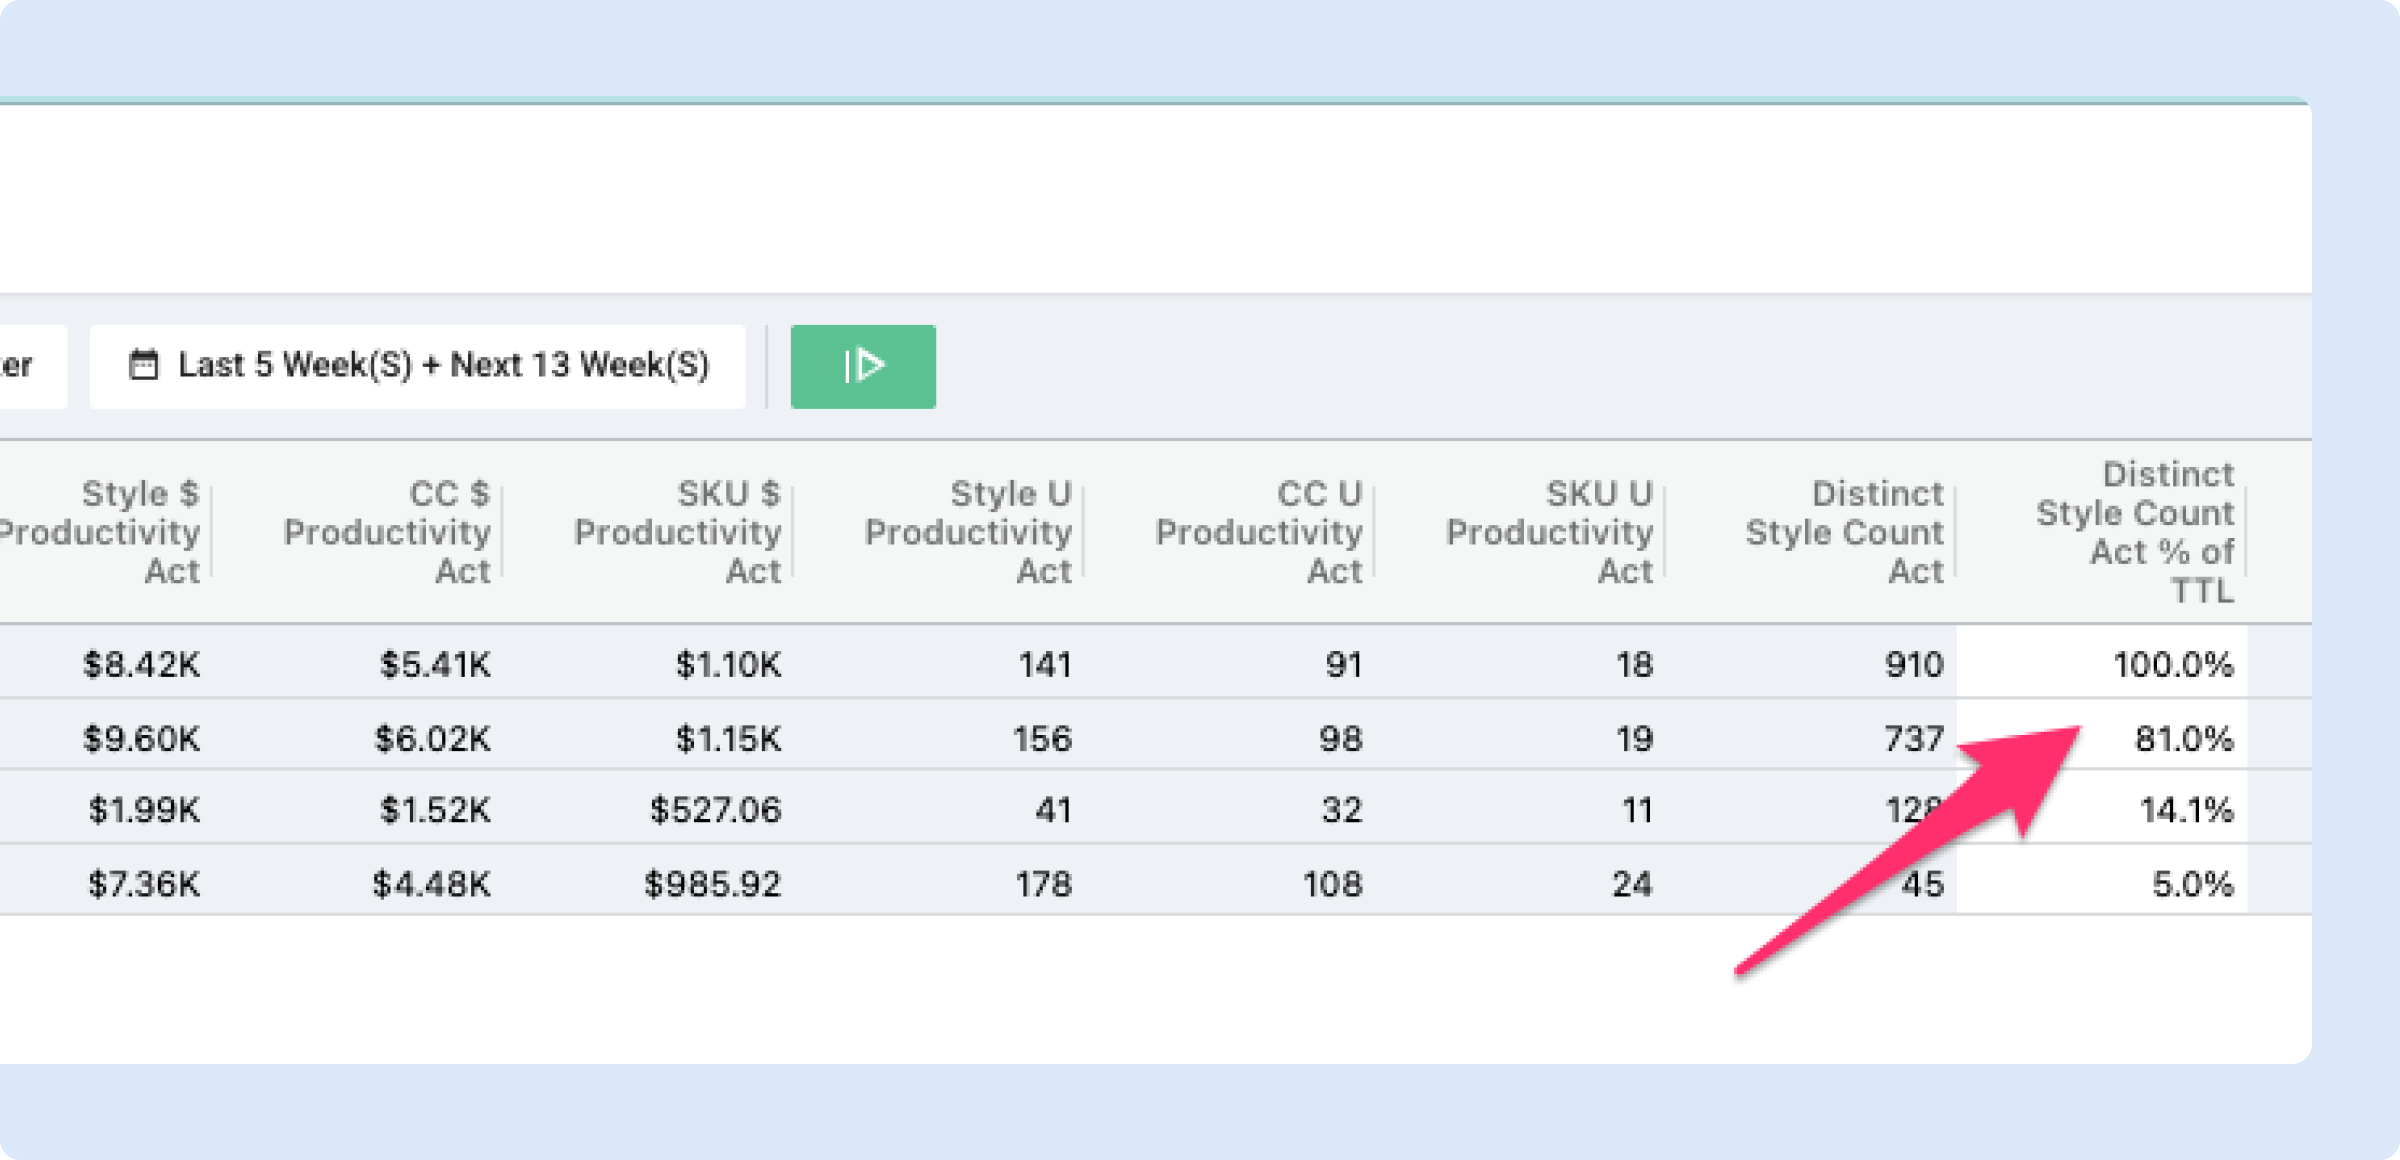Select the $4.48K cell
This screenshot has width=2400, height=1160.
click(x=431, y=884)
